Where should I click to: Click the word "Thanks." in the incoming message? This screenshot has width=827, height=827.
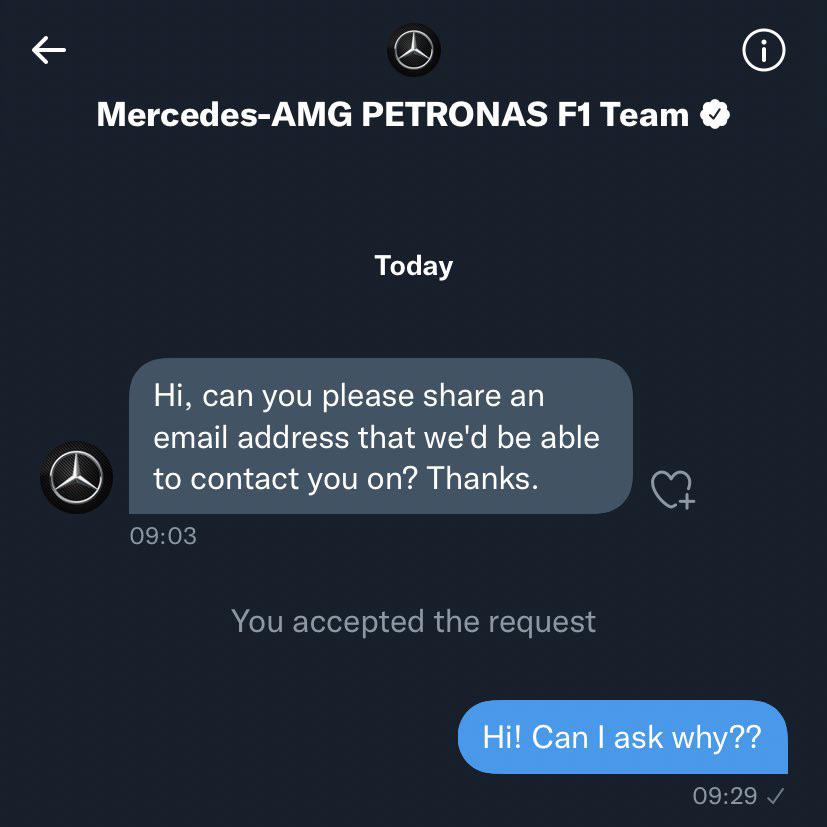pyautogui.click(x=483, y=478)
